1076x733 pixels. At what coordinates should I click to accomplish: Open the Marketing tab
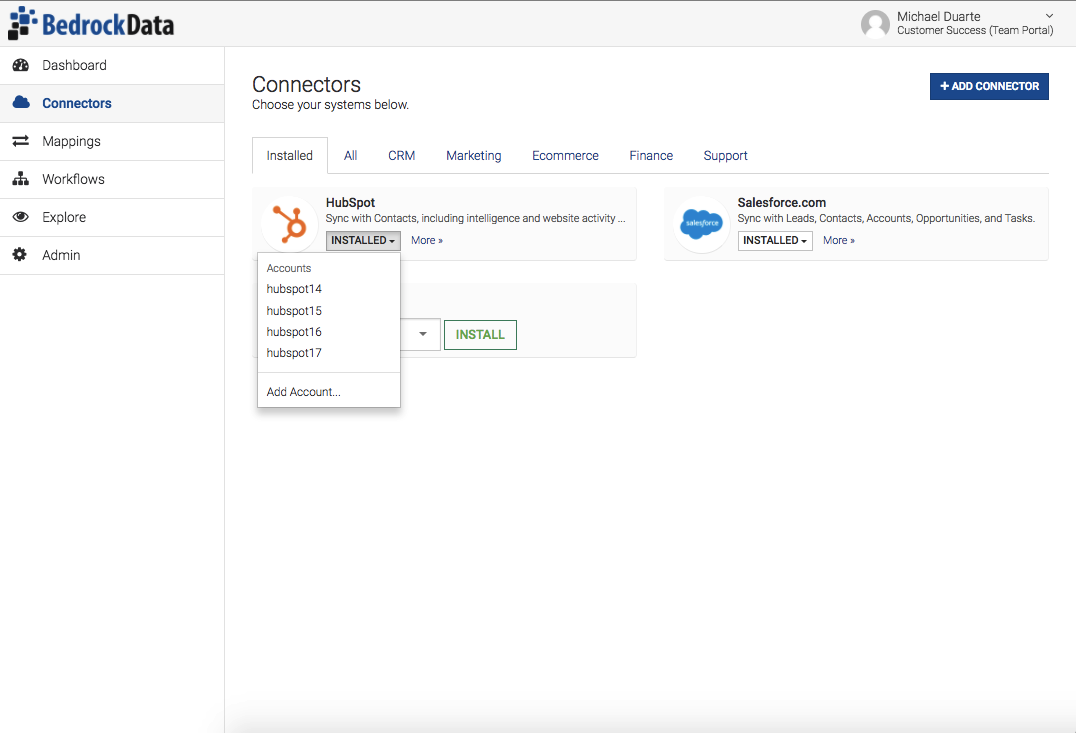[x=473, y=156]
